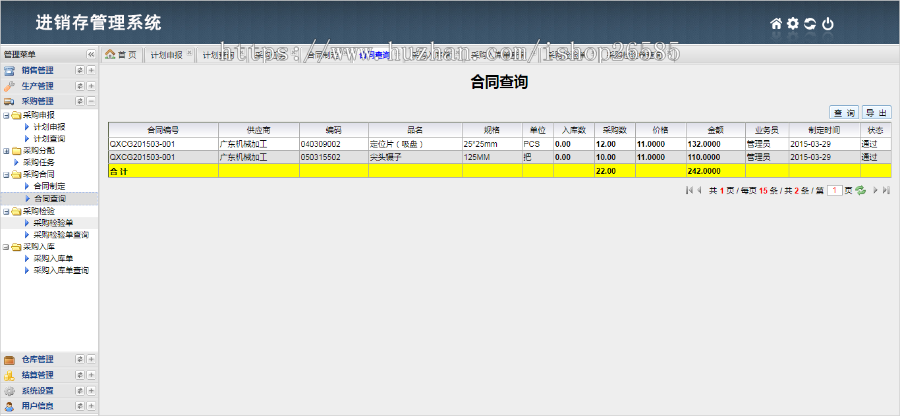
Task: Select the 尖头镊子 product row
Action: [499, 157]
